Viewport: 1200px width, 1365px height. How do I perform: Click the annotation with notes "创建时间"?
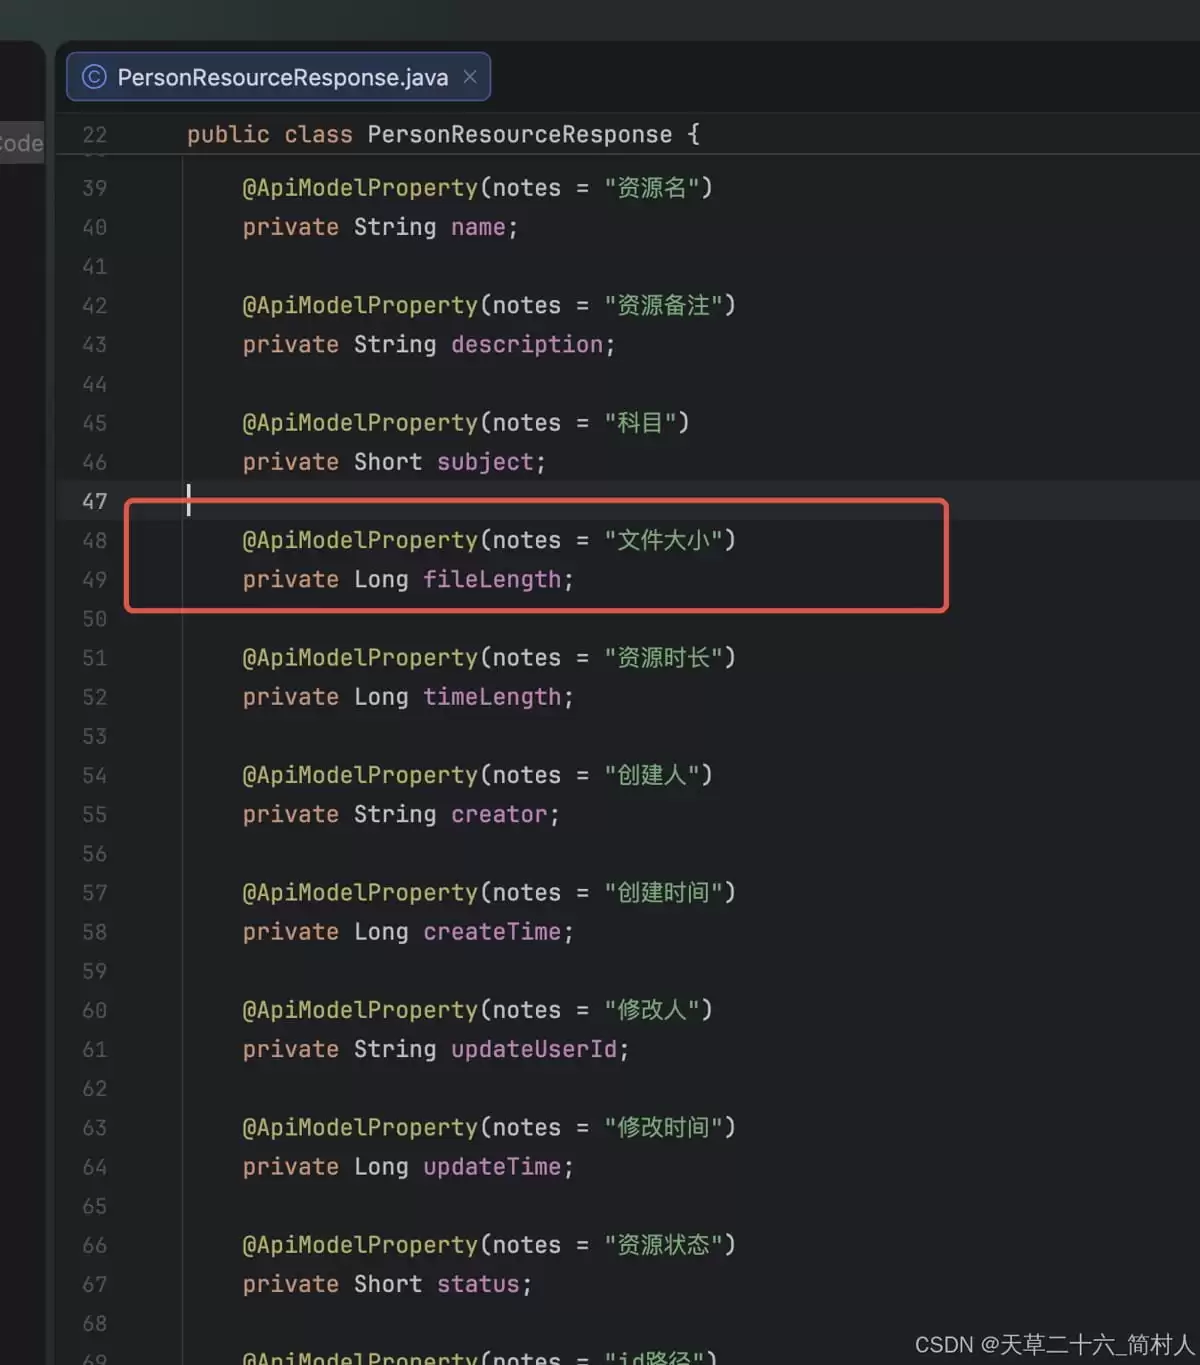pyautogui.click(x=489, y=893)
